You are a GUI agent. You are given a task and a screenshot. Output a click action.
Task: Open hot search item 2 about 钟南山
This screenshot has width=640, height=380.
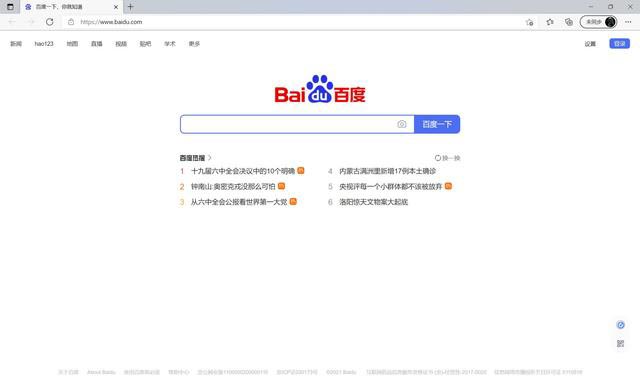[x=233, y=187]
